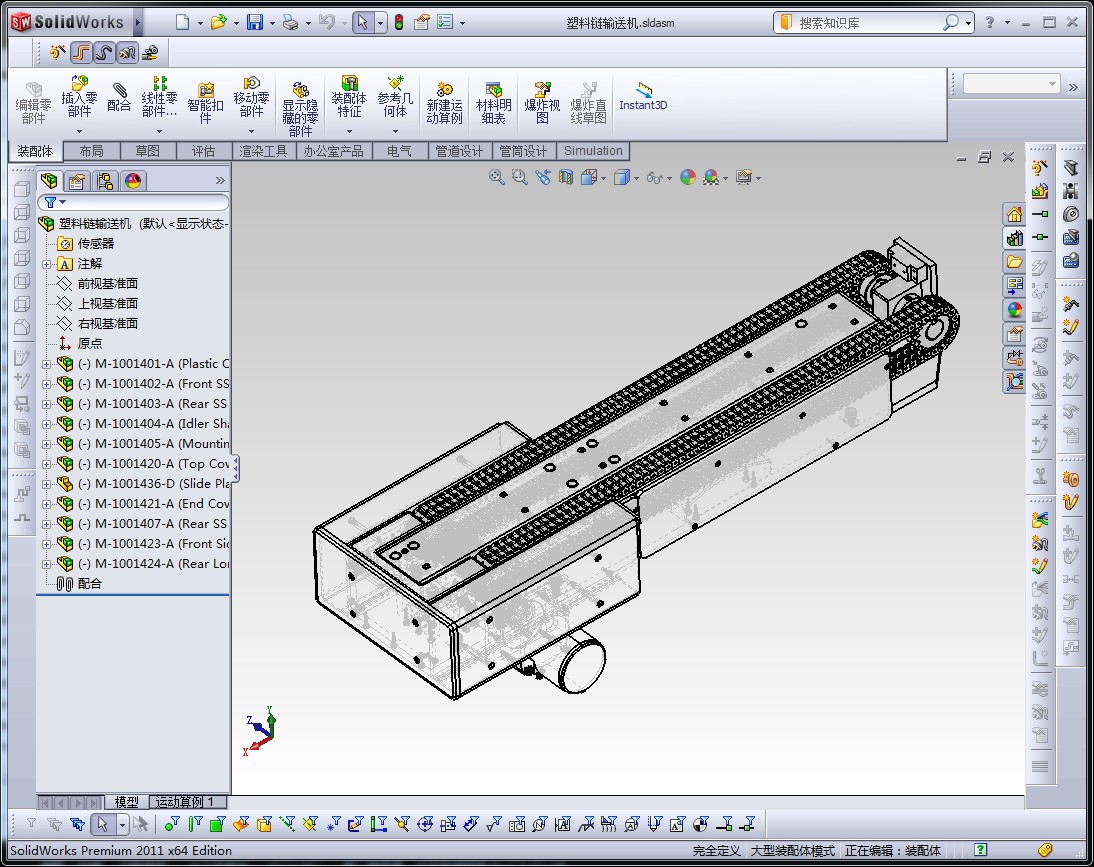Expand the M-1001401-A (Plastic C component node
Screen dimensions: 1094x867
coord(47,364)
